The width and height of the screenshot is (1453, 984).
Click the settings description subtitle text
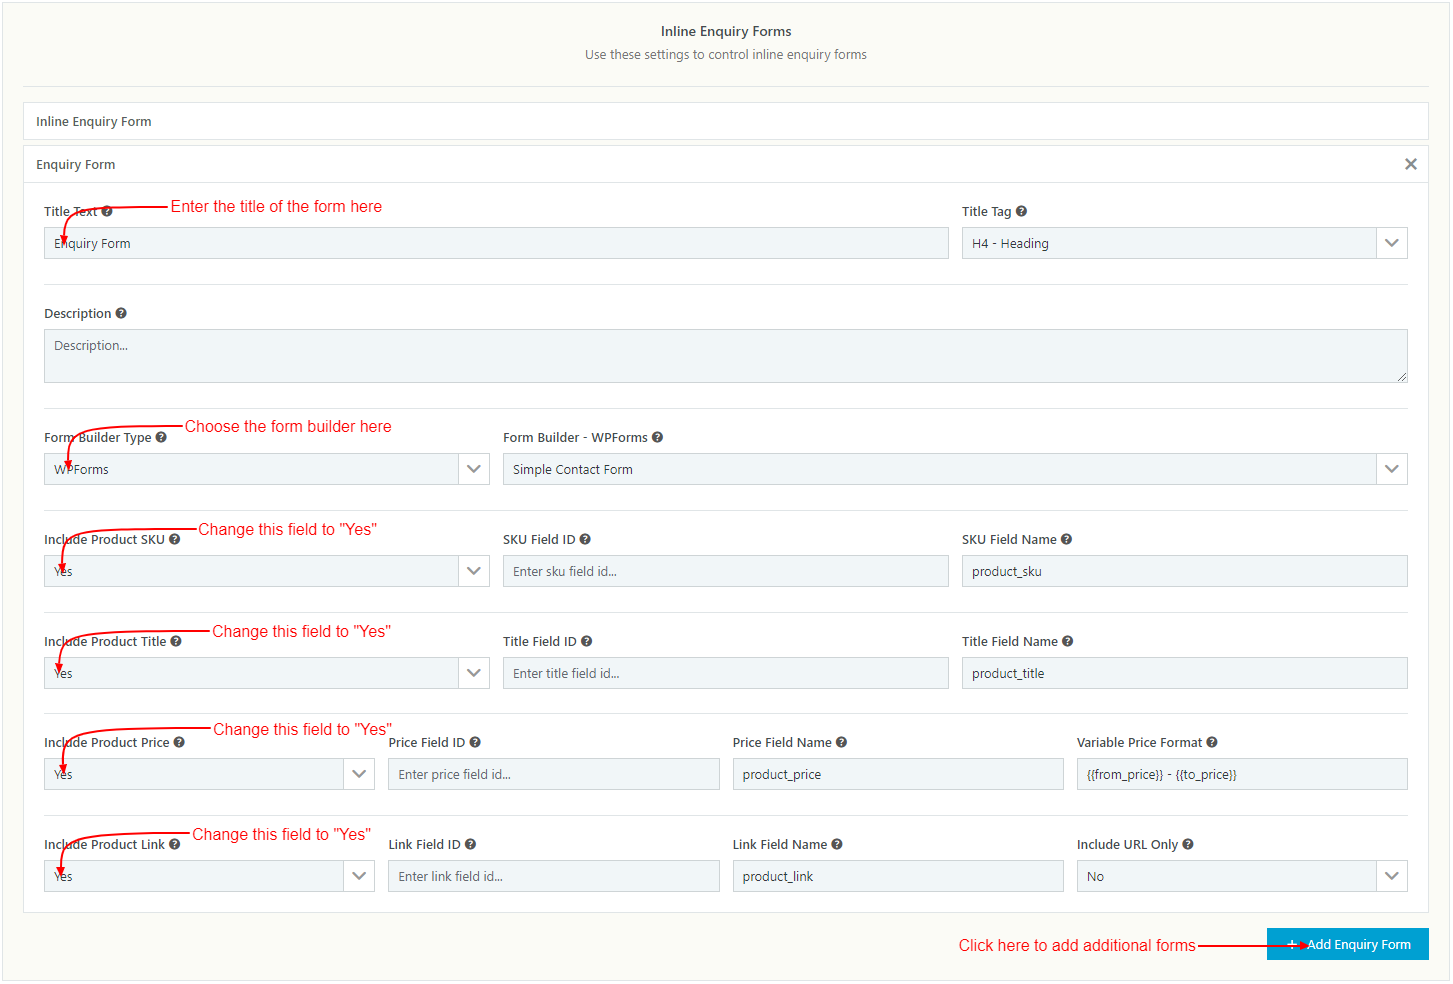coord(726,55)
